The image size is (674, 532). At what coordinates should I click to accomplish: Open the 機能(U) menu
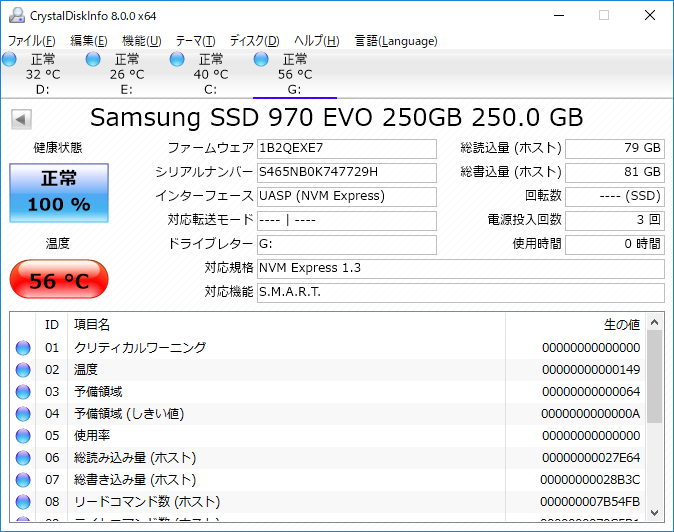pos(141,41)
